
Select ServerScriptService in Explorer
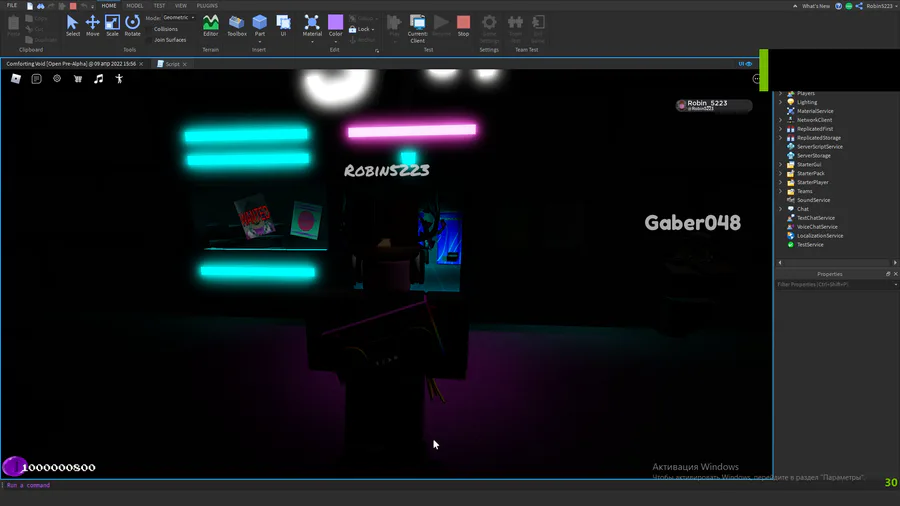point(819,146)
